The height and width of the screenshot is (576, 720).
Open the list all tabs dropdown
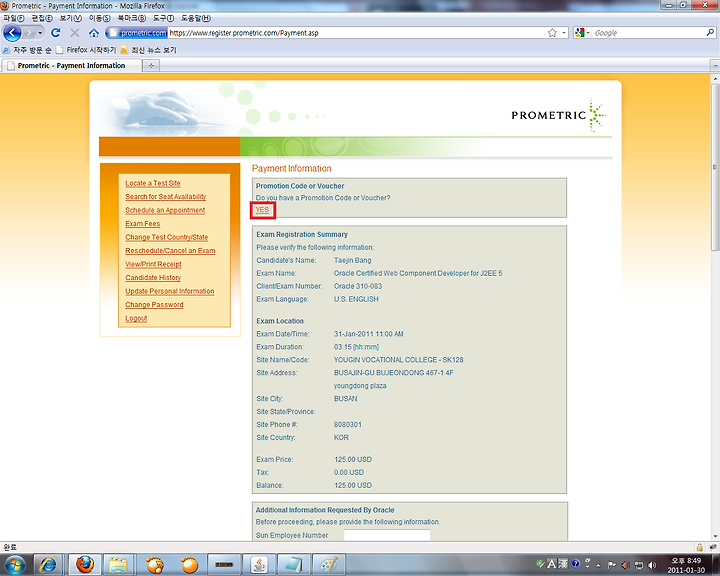[715, 66]
